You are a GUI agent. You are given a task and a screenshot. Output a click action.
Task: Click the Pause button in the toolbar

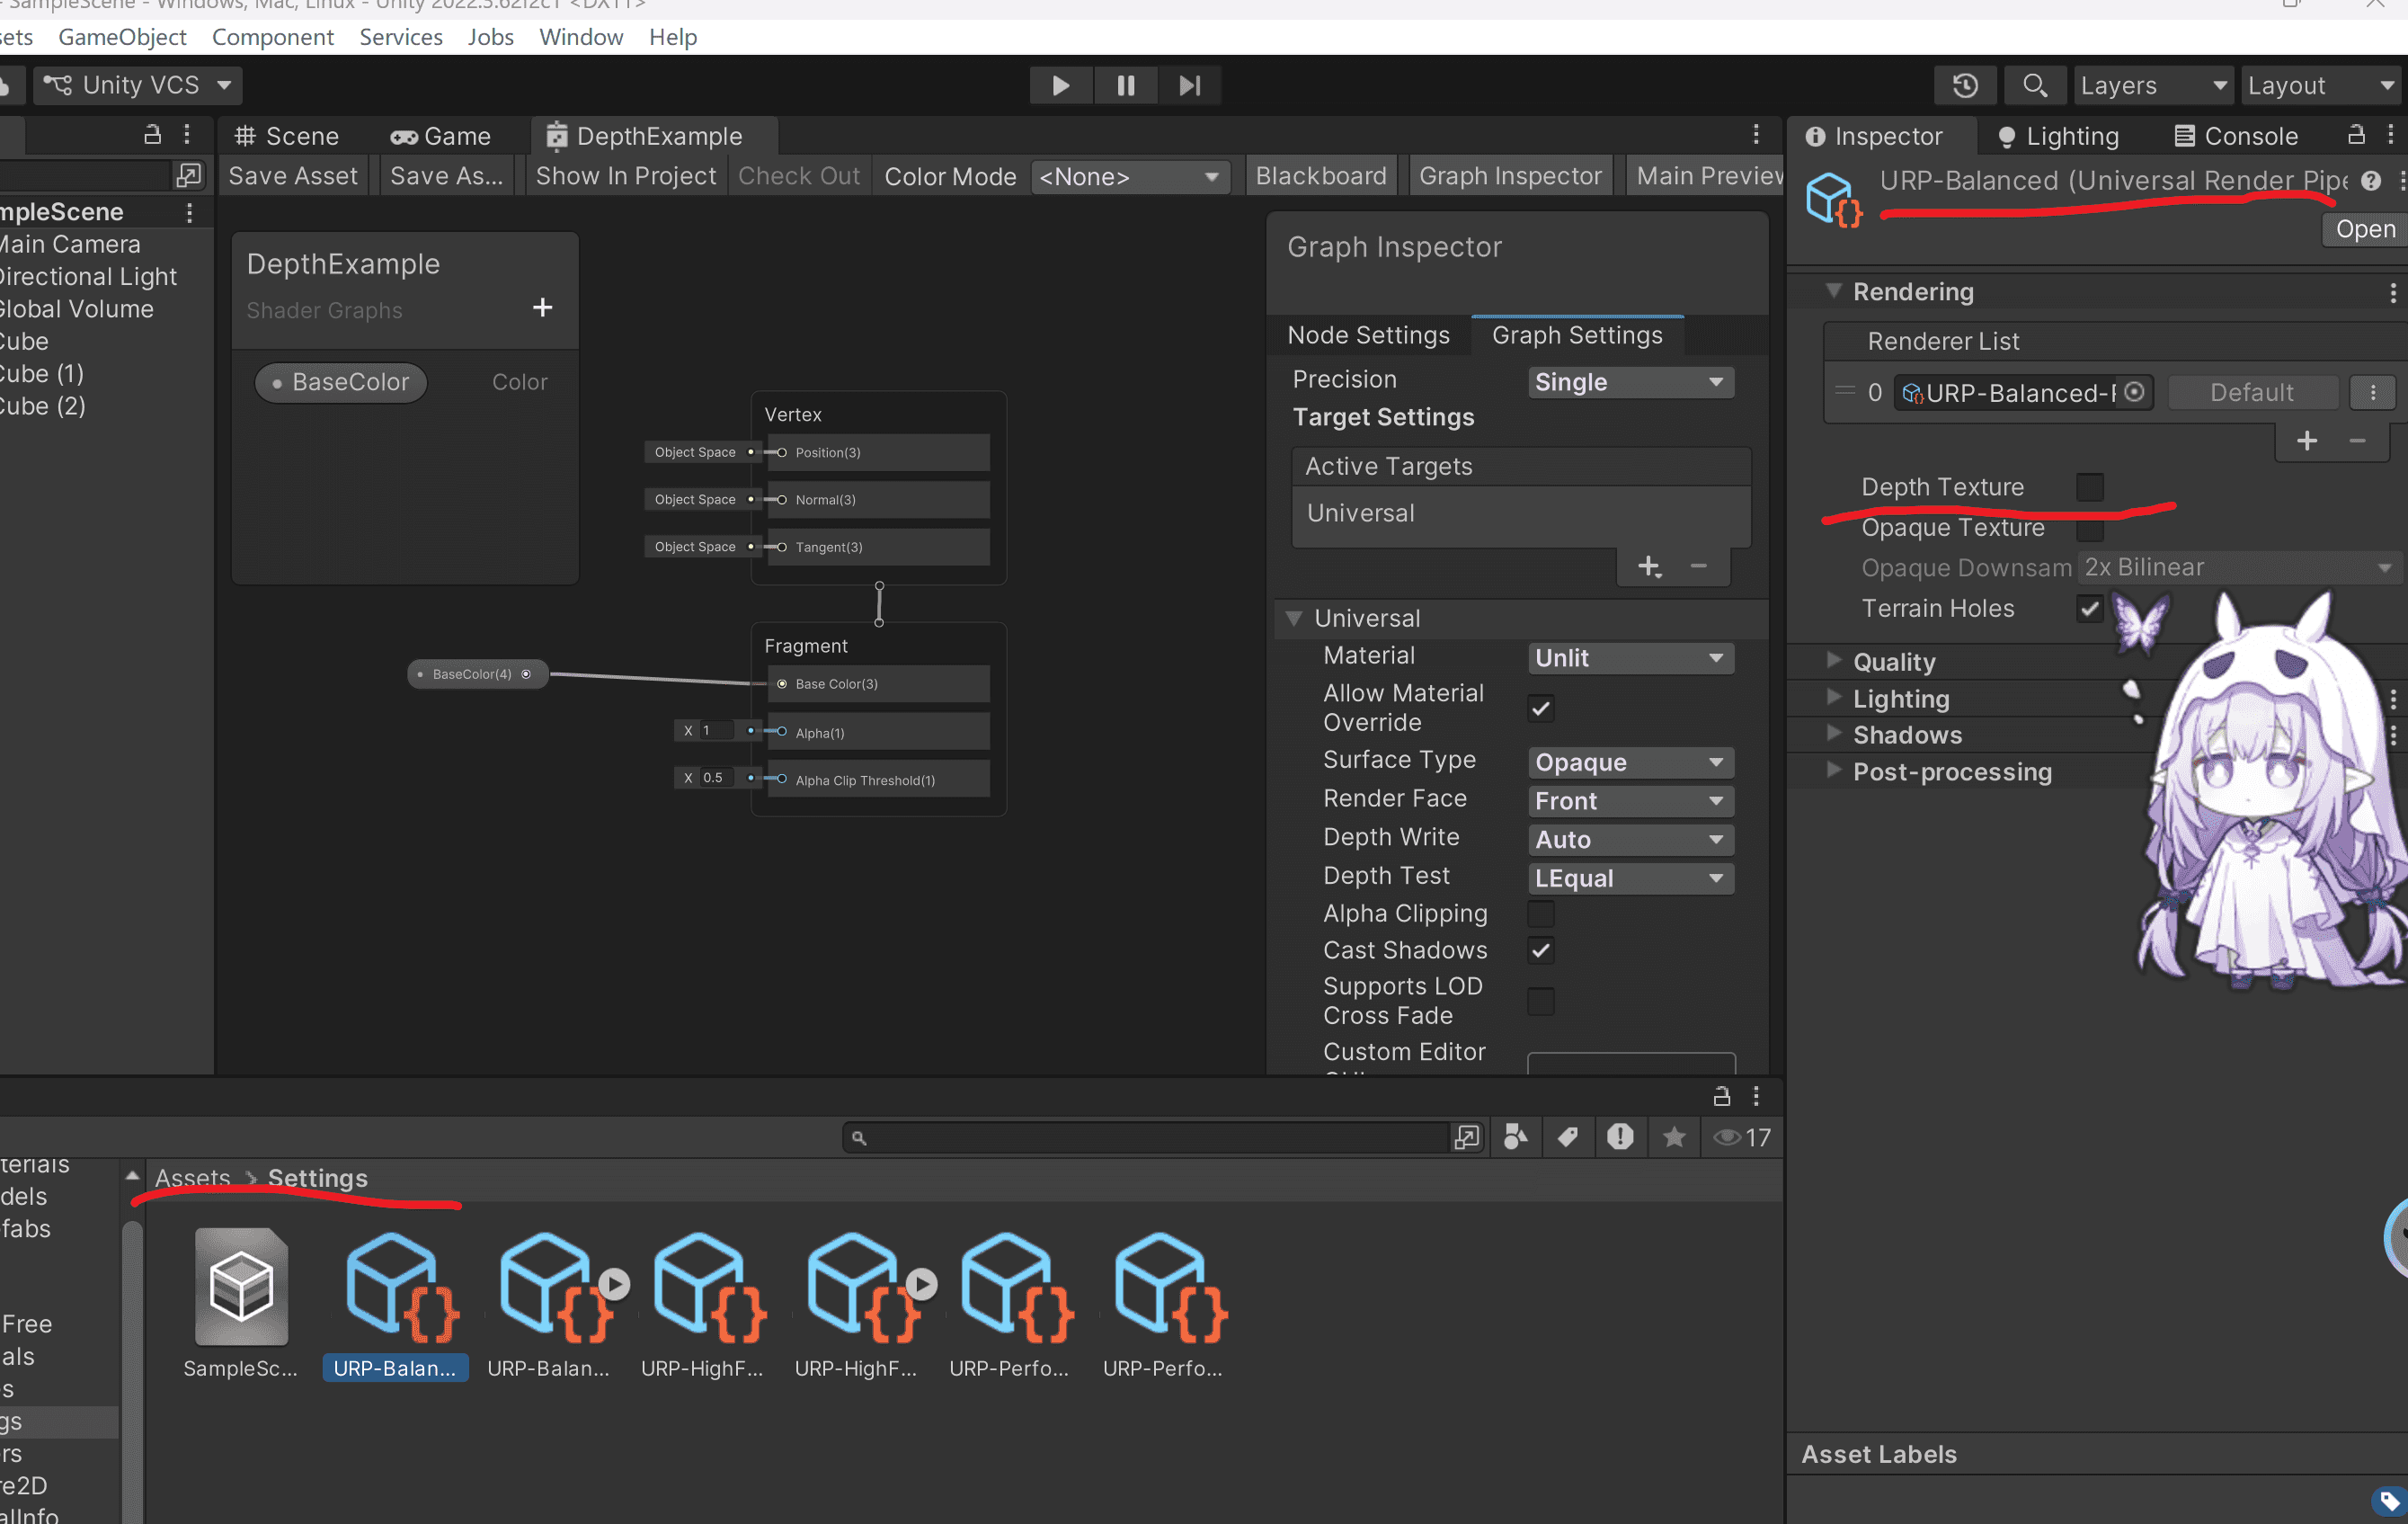pyautogui.click(x=1125, y=85)
